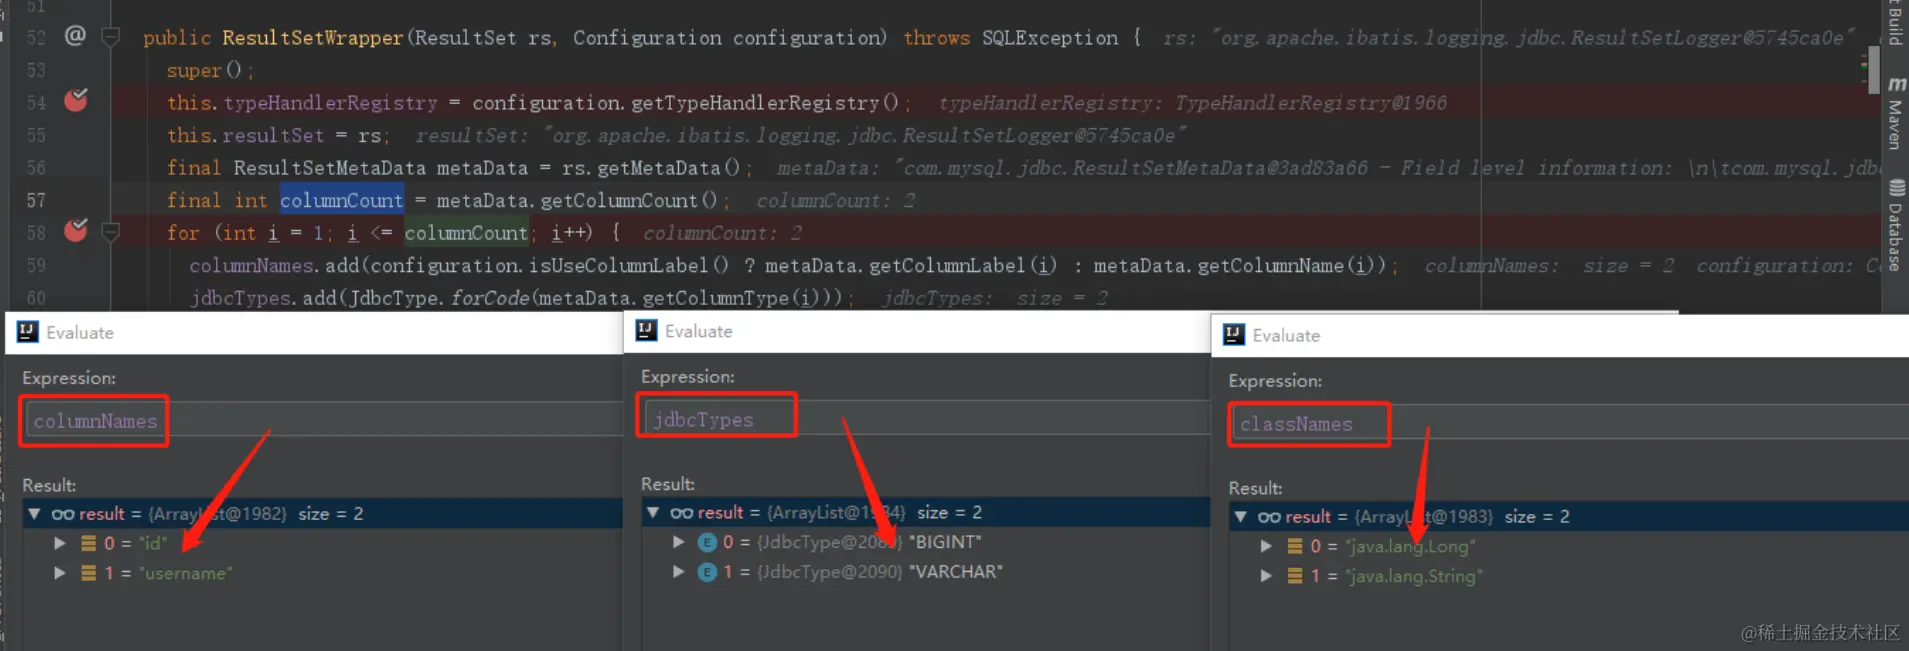Focus the jdbcTypes expression field
The height and width of the screenshot is (651, 1909).
[926, 419]
